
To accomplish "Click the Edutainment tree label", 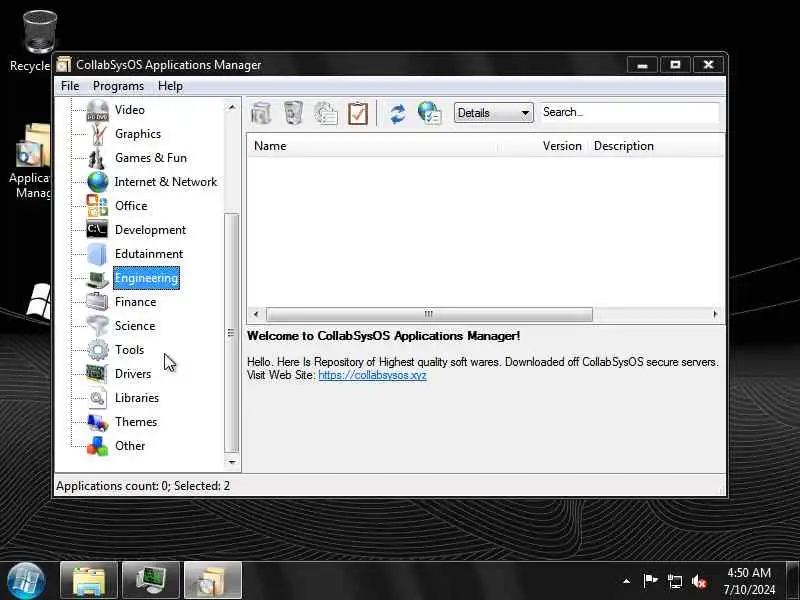I will click(x=149, y=254).
